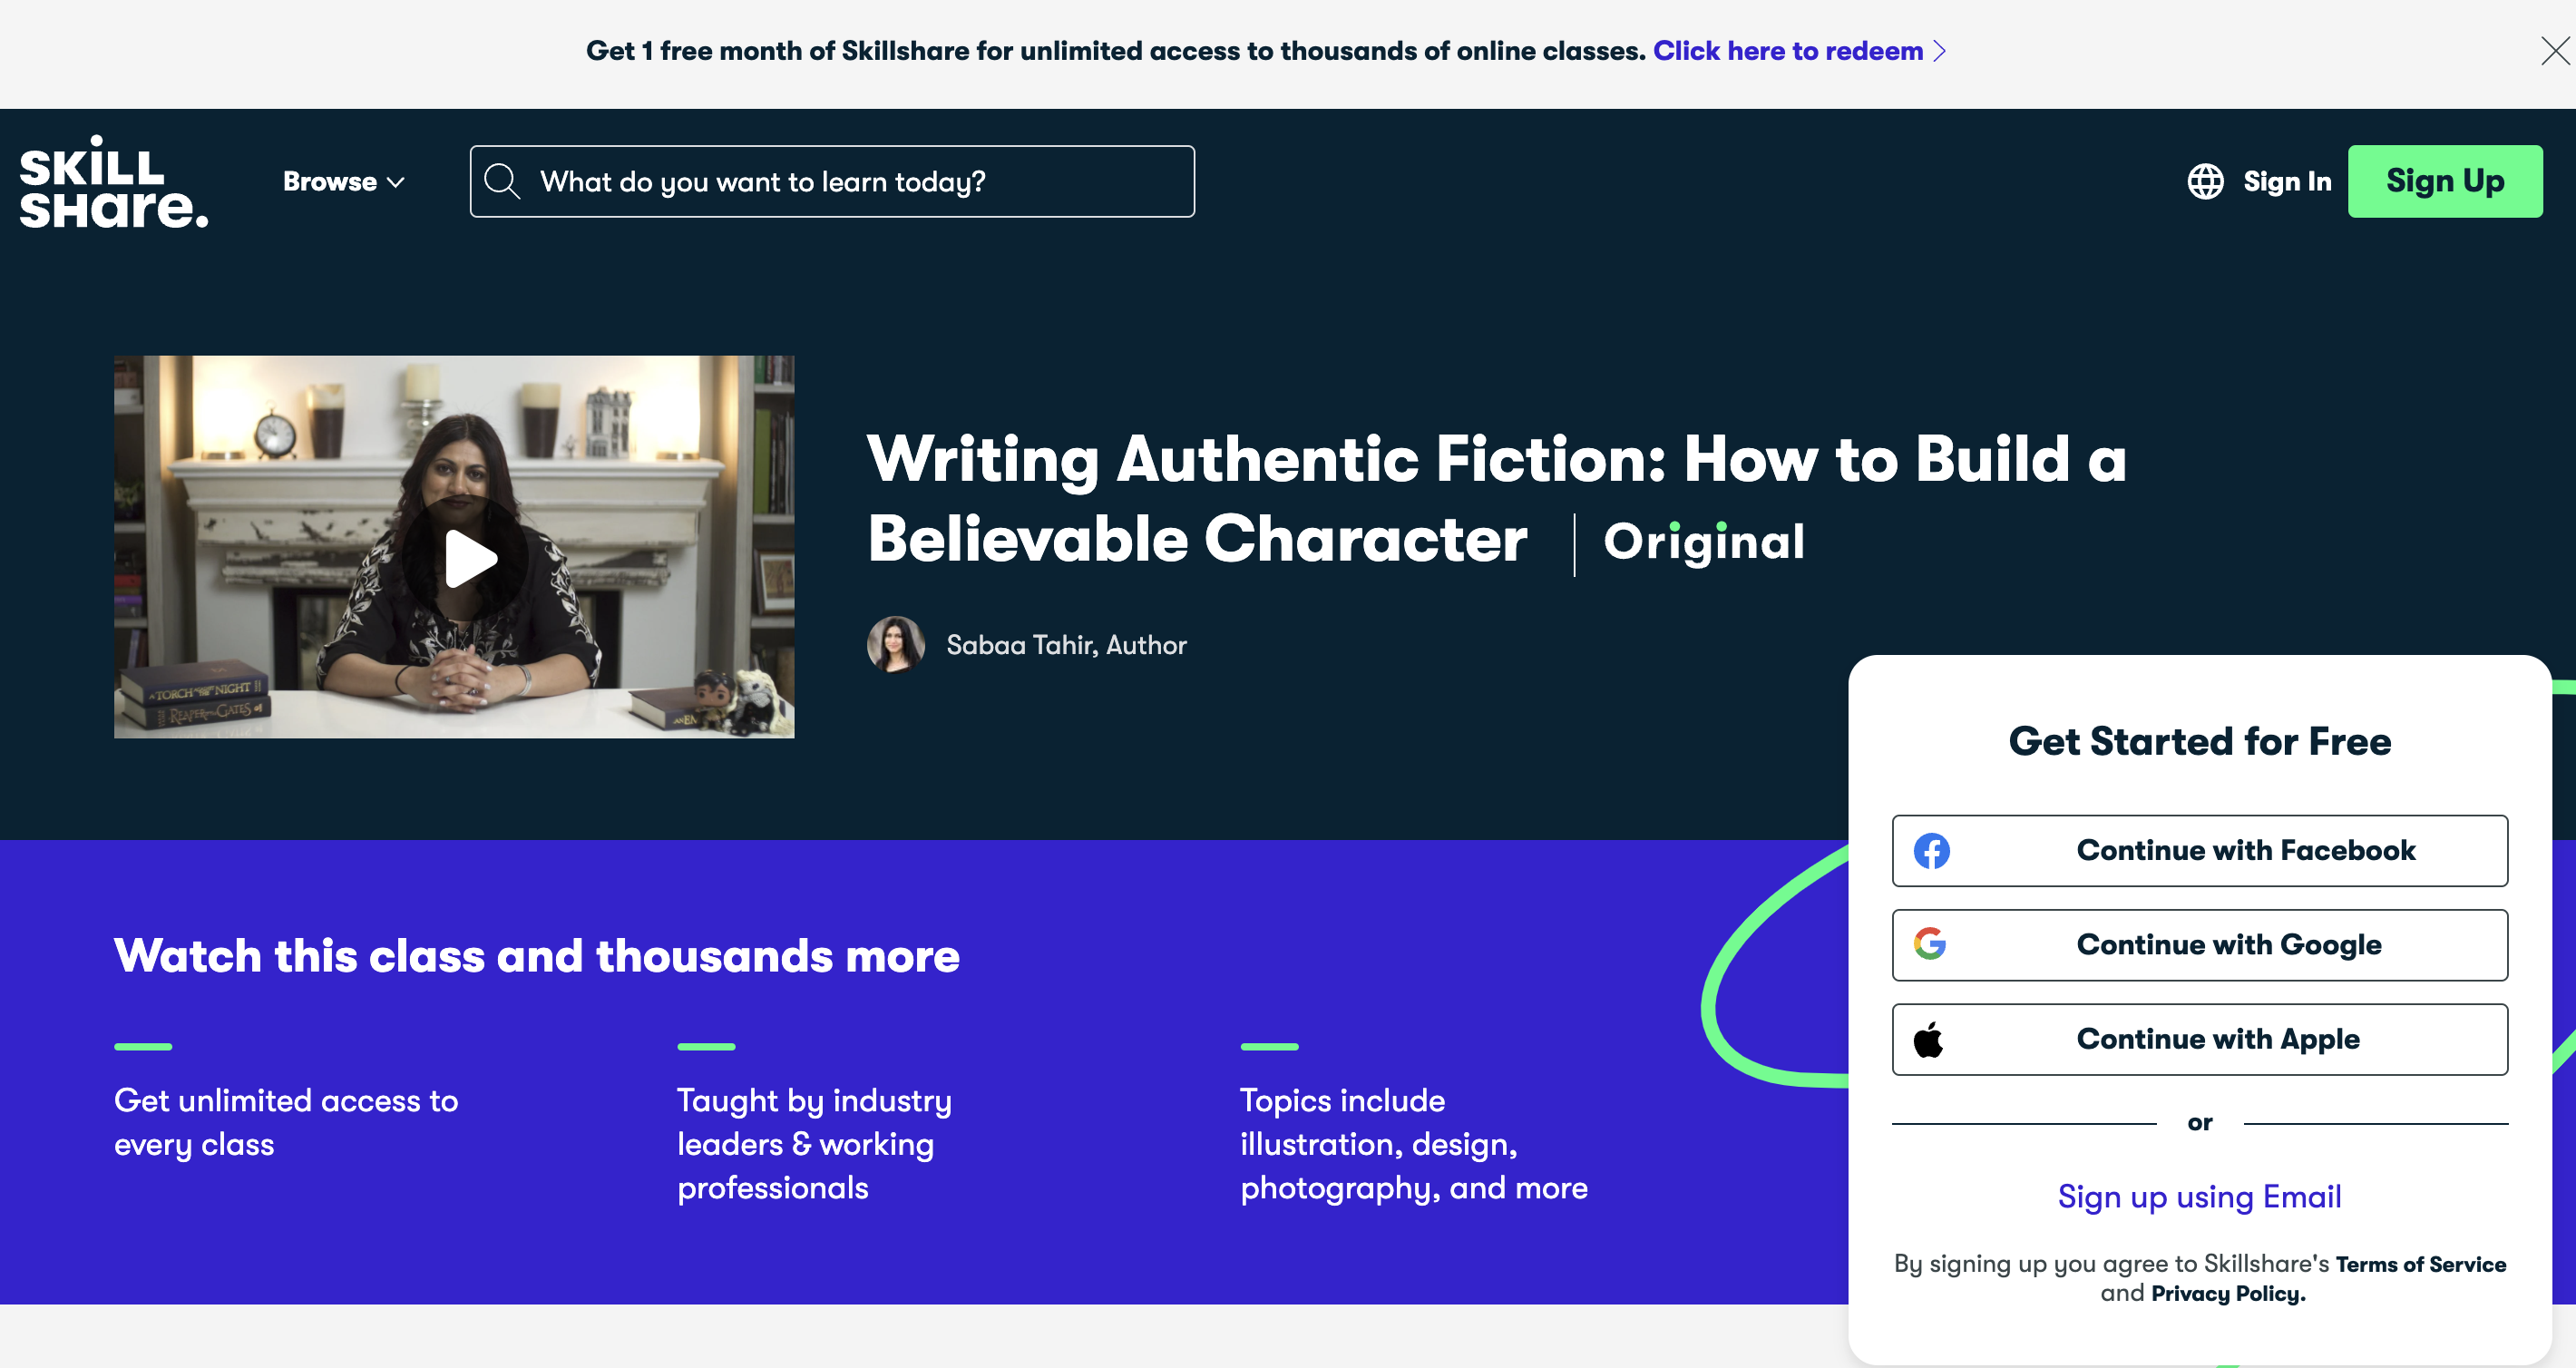This screenshot has height=1368, width=2576.
Task: Click the Browse chevron arrow
Action: (397, 181)
